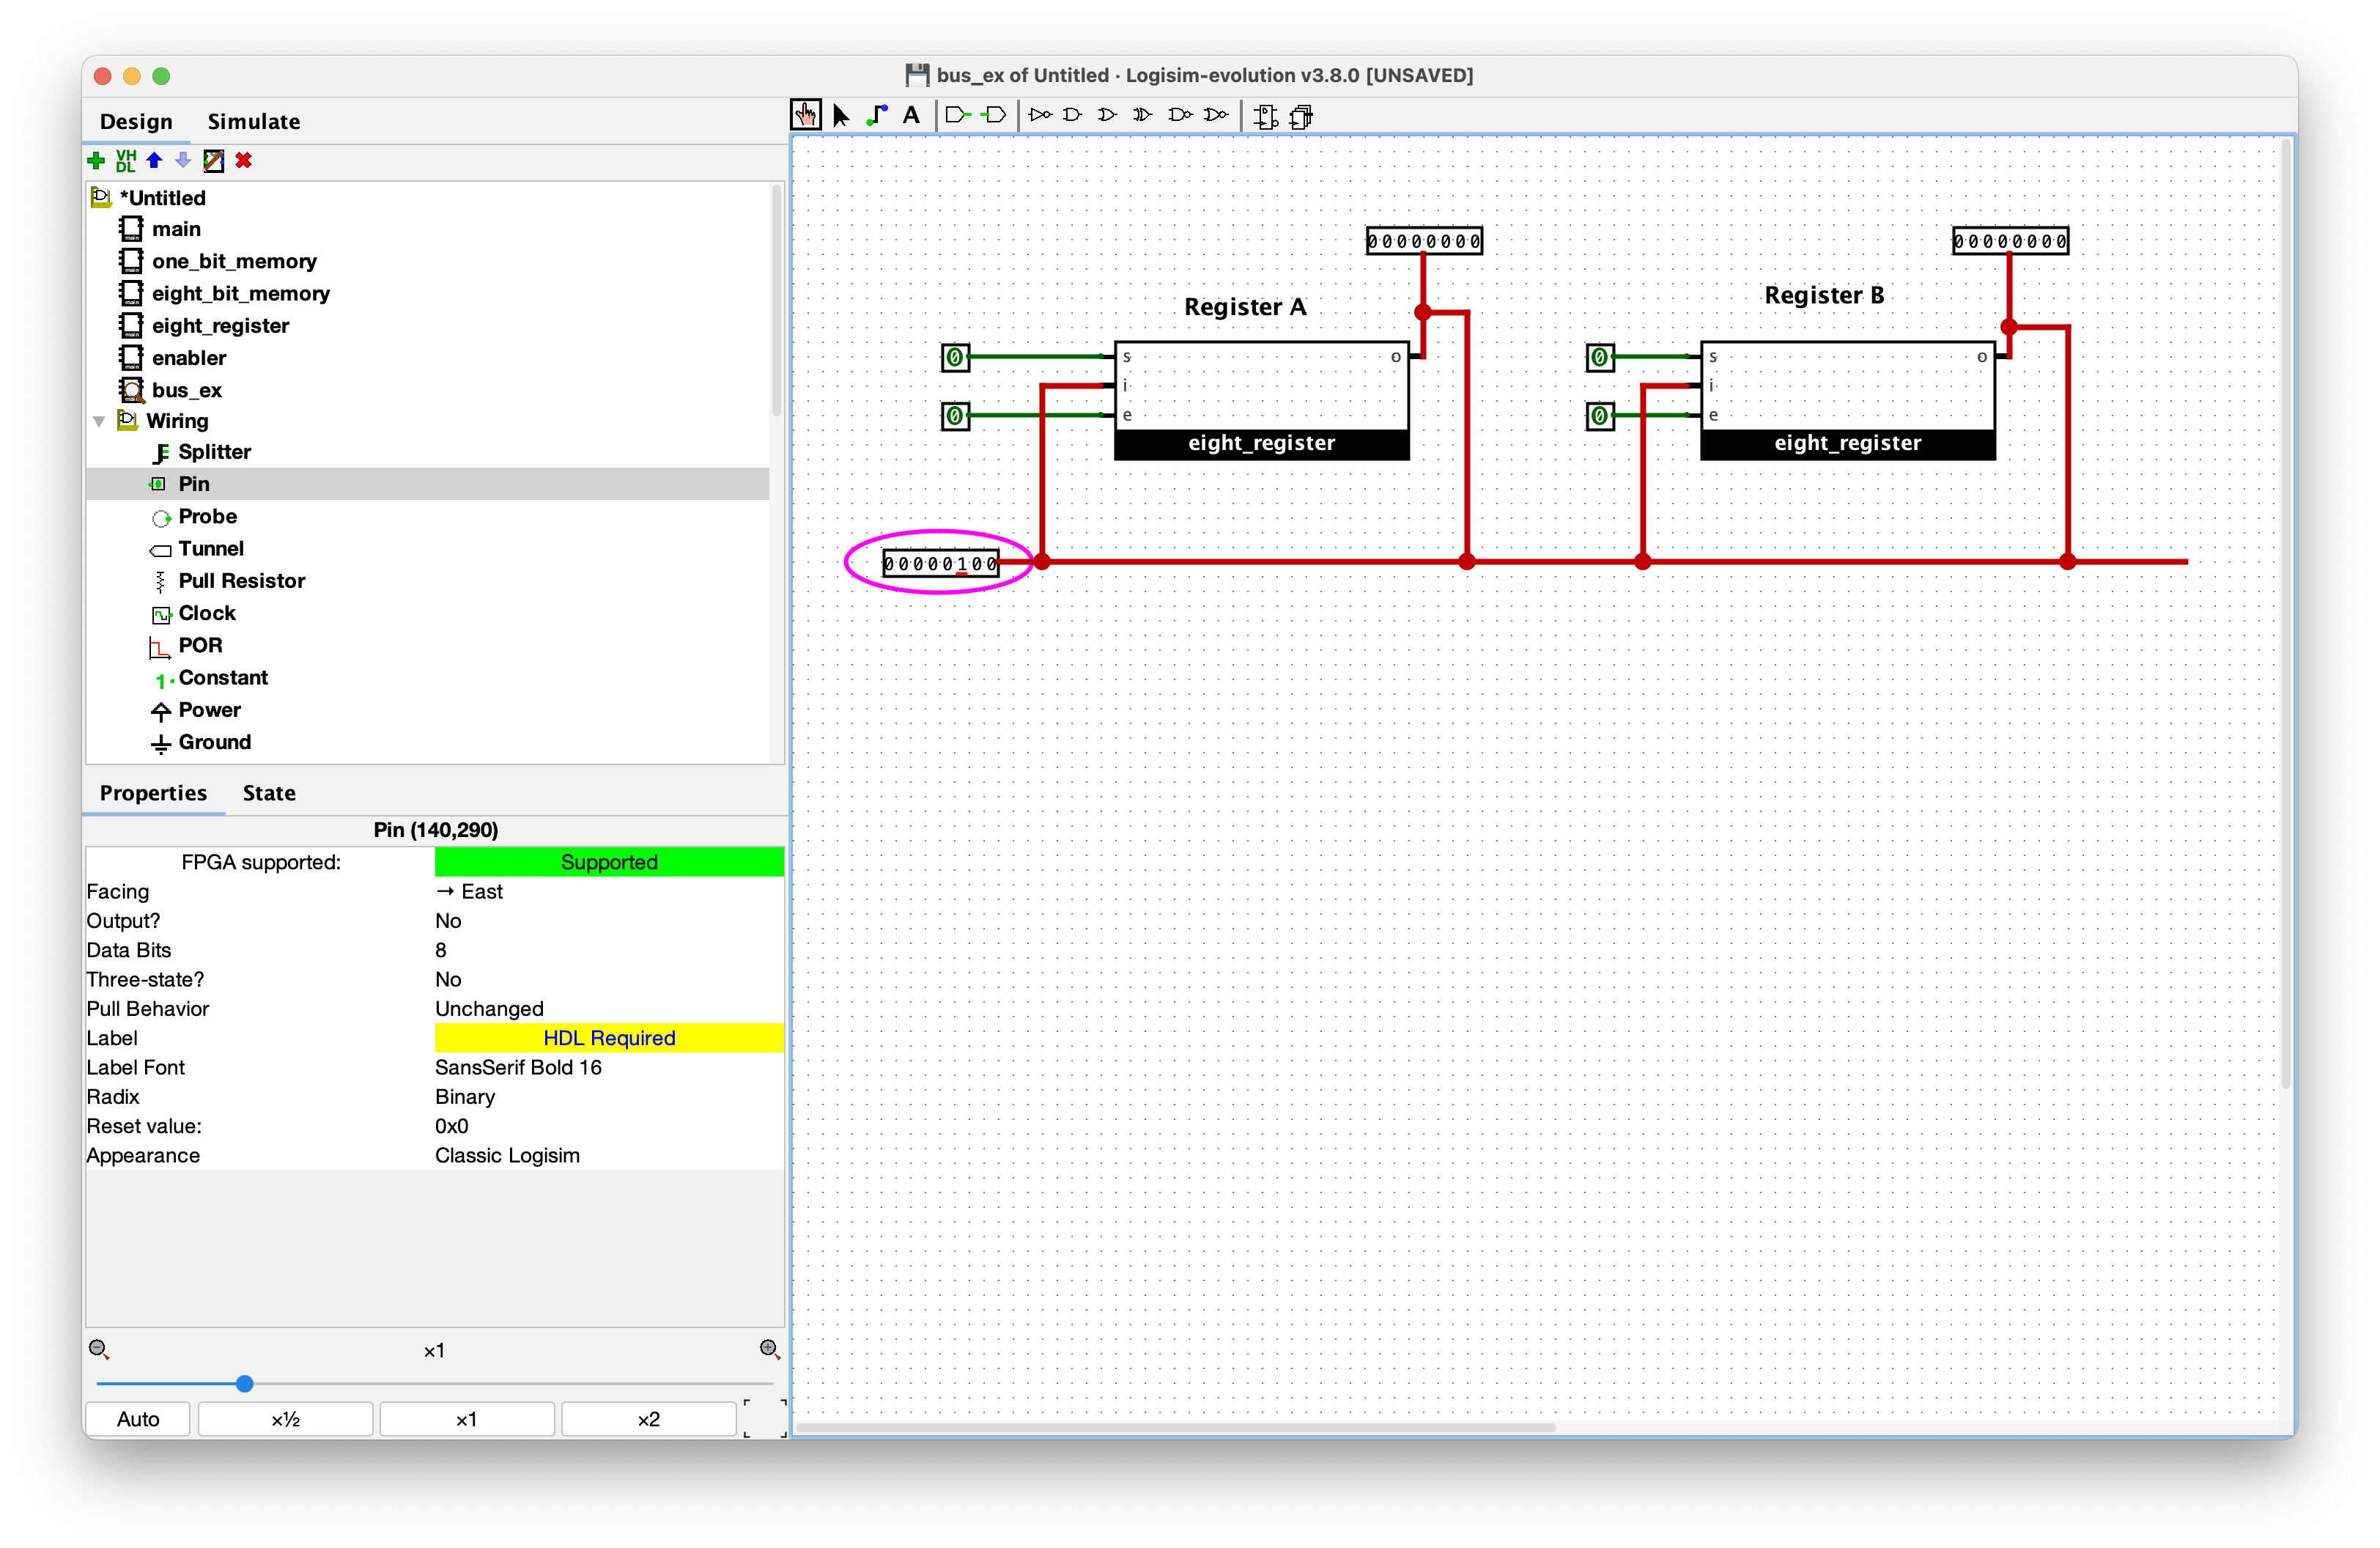The image size is (2380, 1548).
Task: Add an input pin from toolbar
Action: [958, 115]
